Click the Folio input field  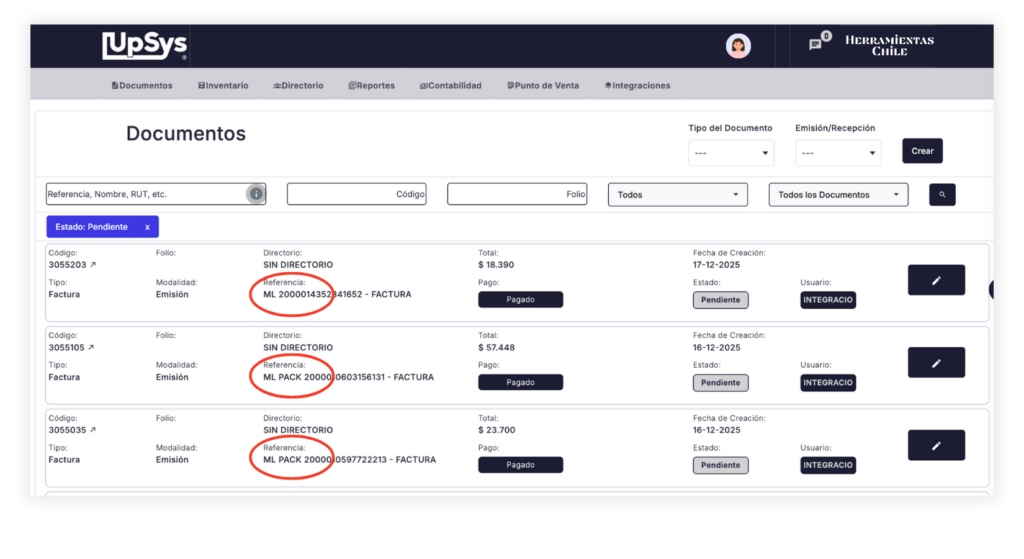click(x=517, y=195)
